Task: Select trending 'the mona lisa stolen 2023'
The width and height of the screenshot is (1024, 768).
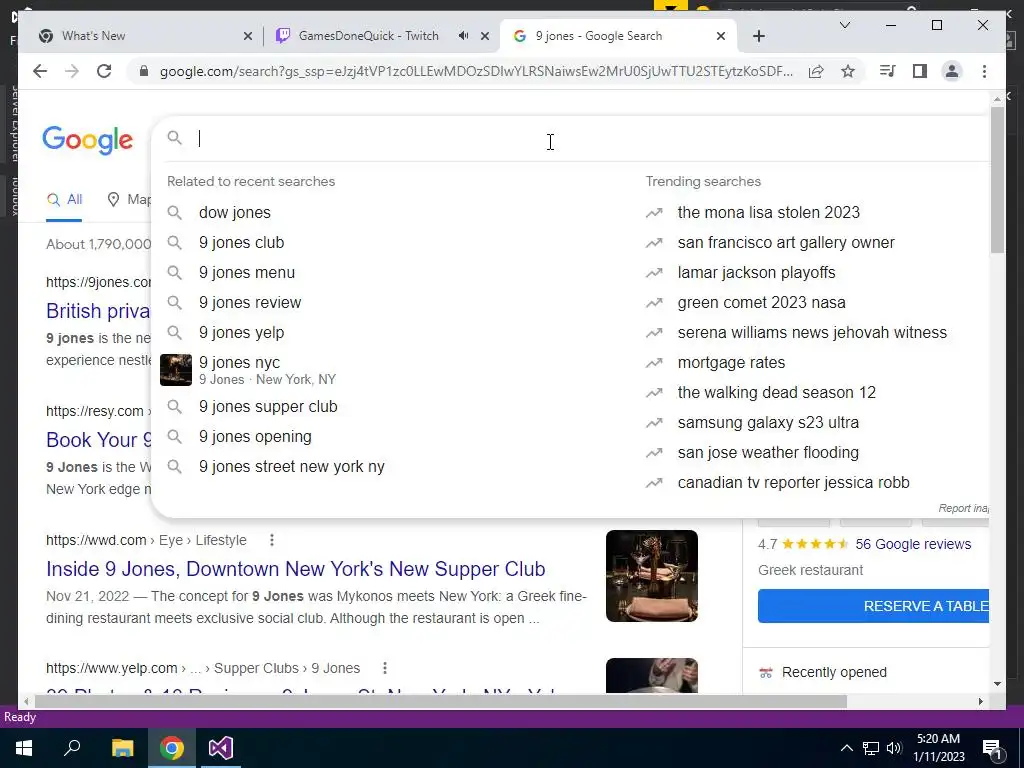Action: (769, 212)
